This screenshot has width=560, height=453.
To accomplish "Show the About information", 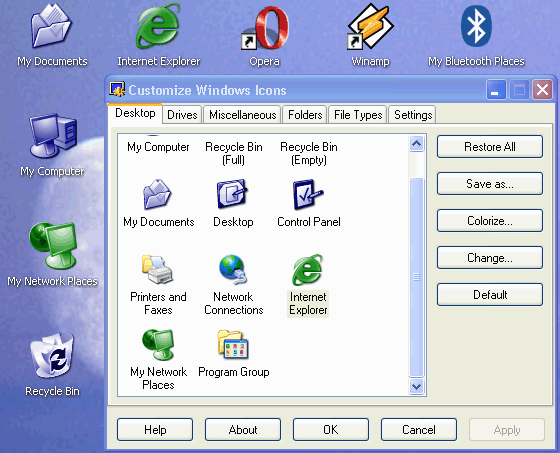I will (x=243, y=429).
